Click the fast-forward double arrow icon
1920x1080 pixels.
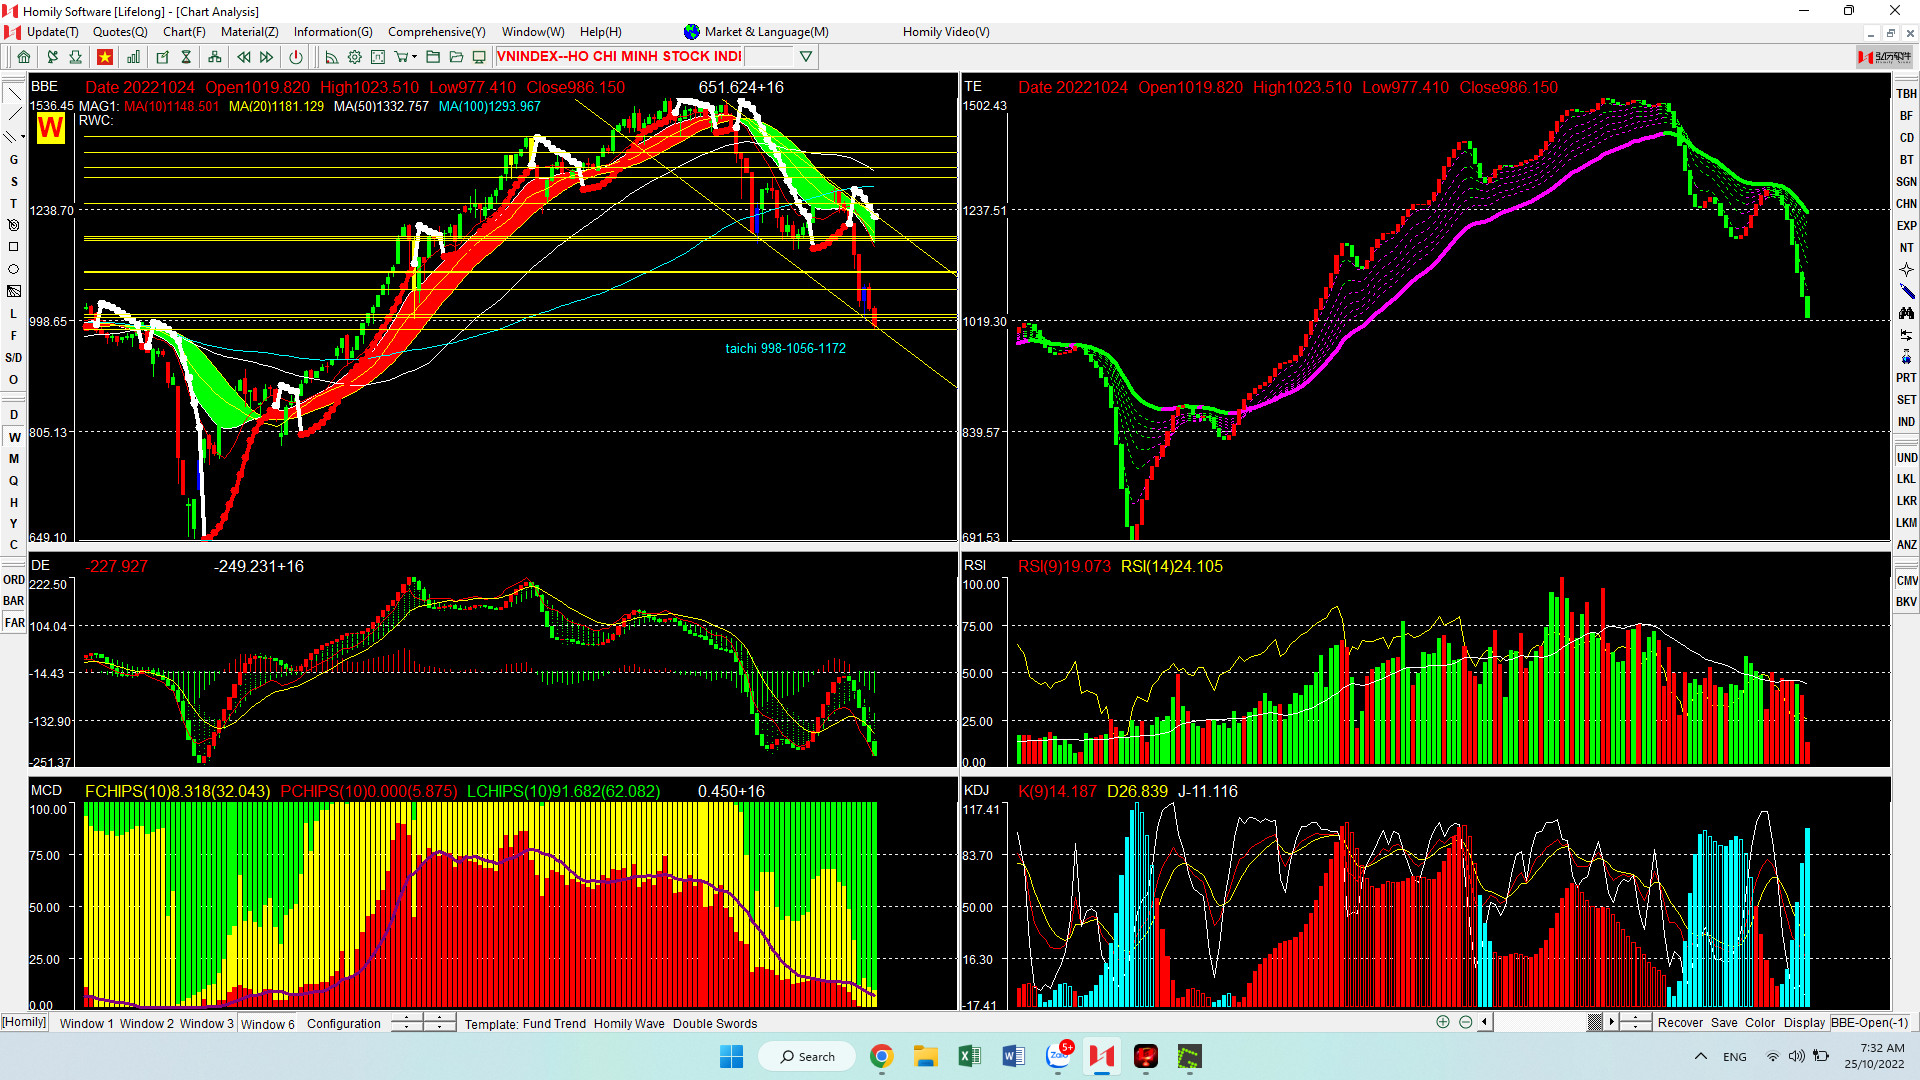pos(266,57)
